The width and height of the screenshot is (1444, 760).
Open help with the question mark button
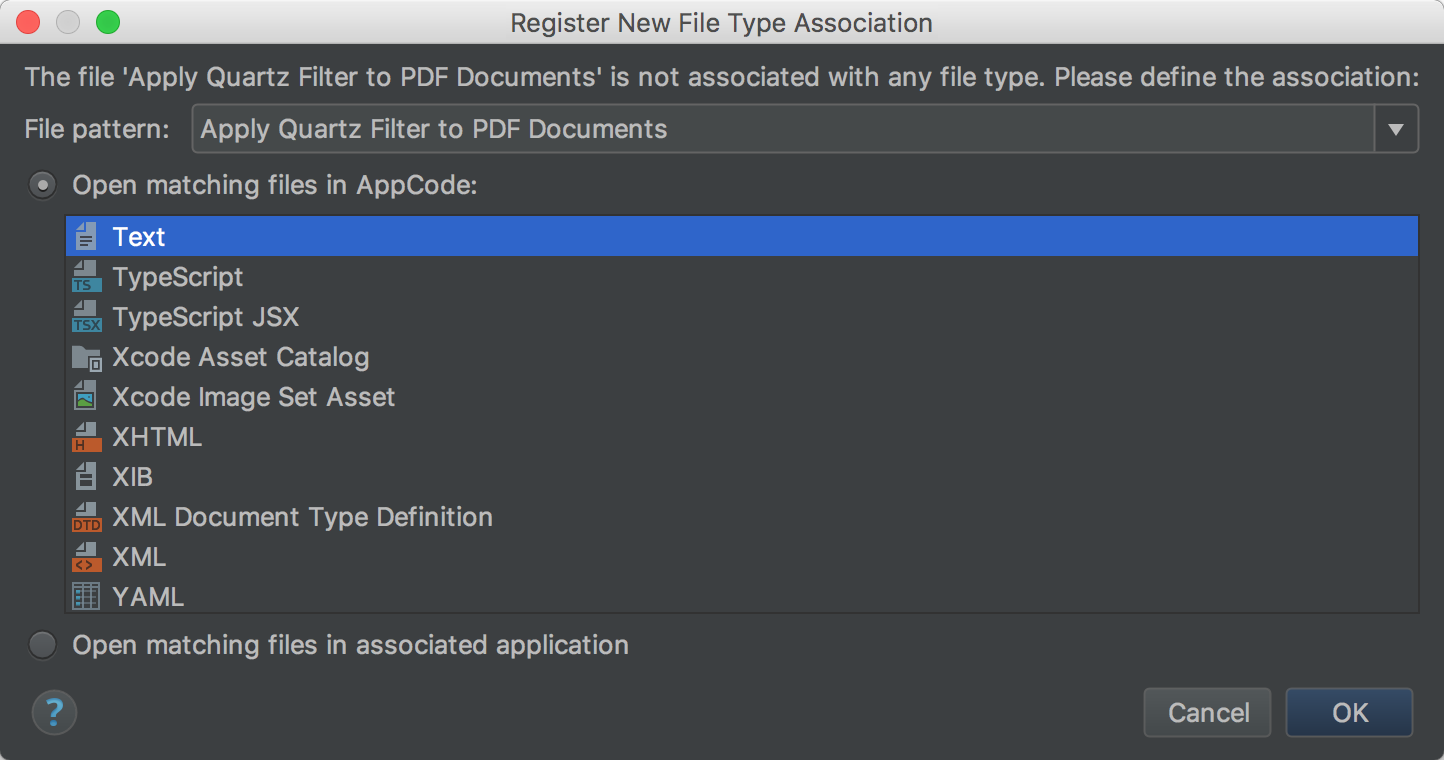click(x=54, y=713)
